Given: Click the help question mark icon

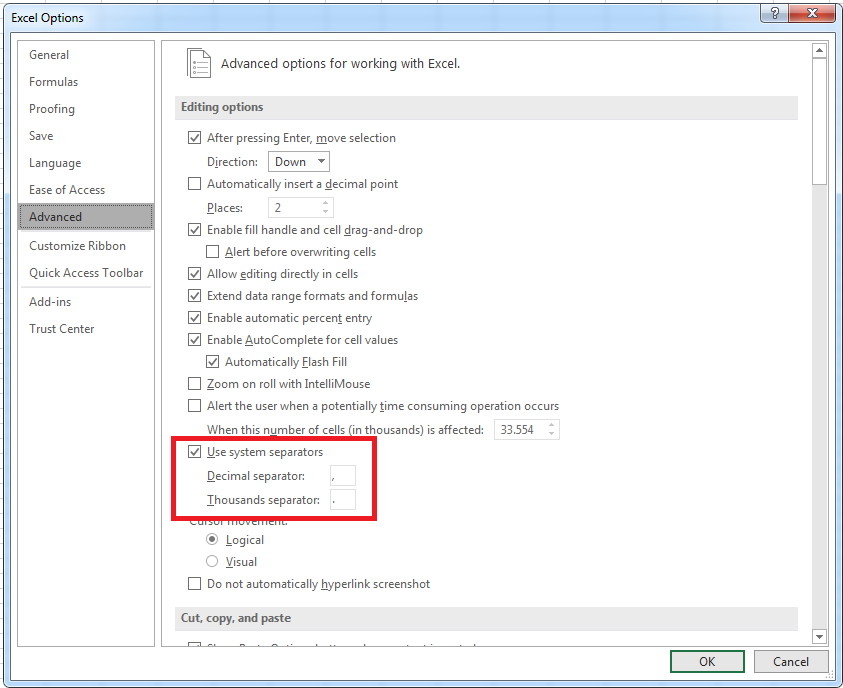Looking at the screenshot, I should click(774, 13).
